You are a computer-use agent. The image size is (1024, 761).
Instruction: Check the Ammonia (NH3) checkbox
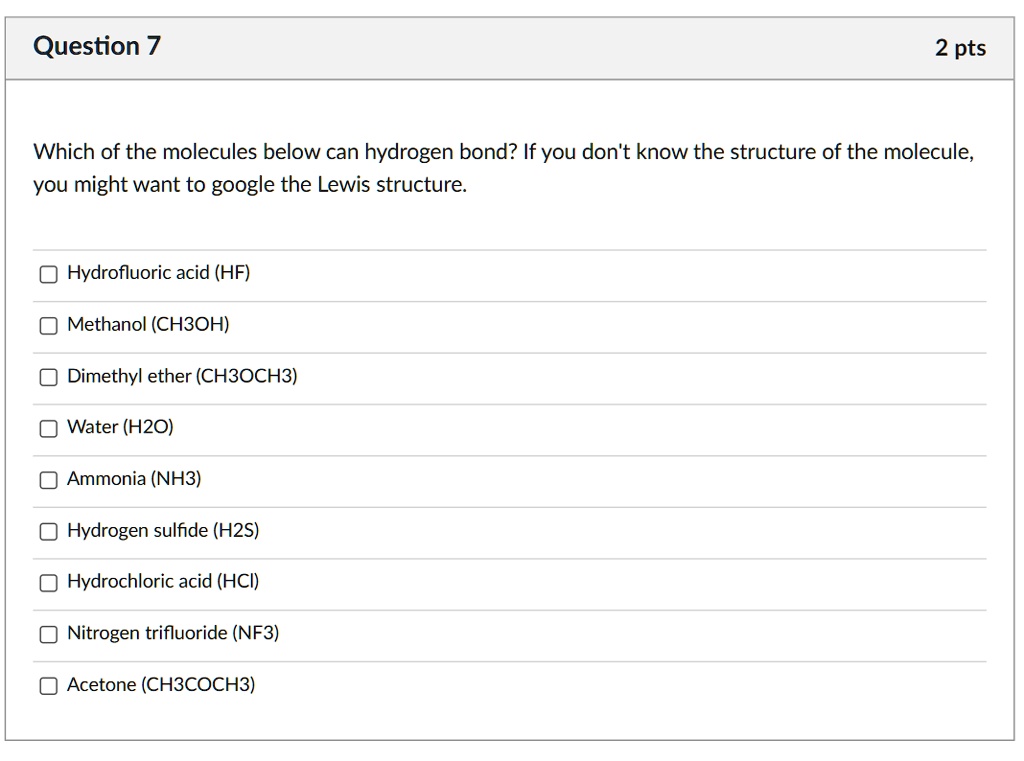(x=48, y=480)
